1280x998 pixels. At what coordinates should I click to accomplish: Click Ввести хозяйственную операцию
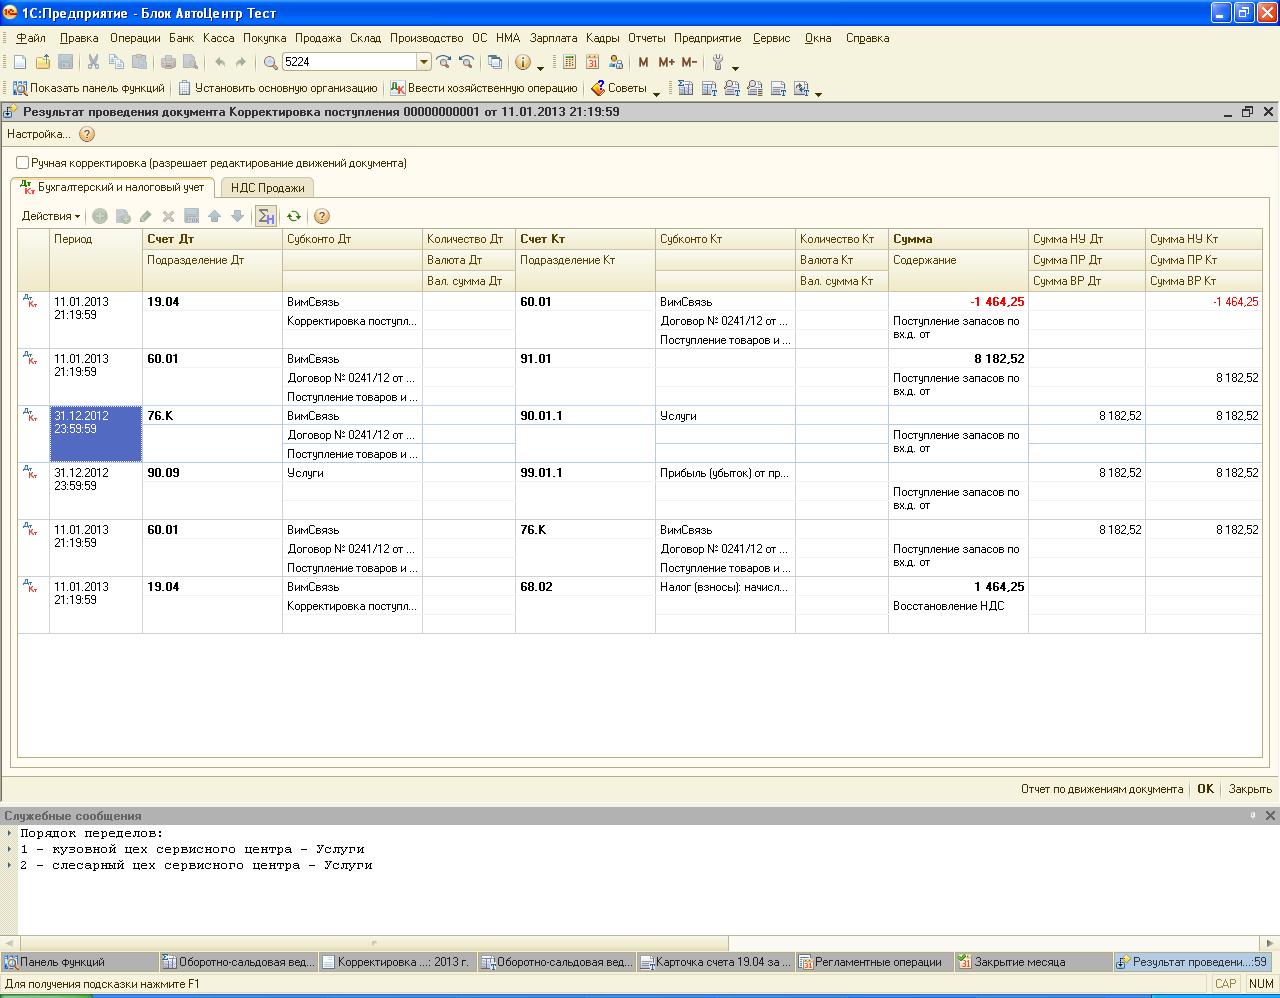(x=483, y=88)
